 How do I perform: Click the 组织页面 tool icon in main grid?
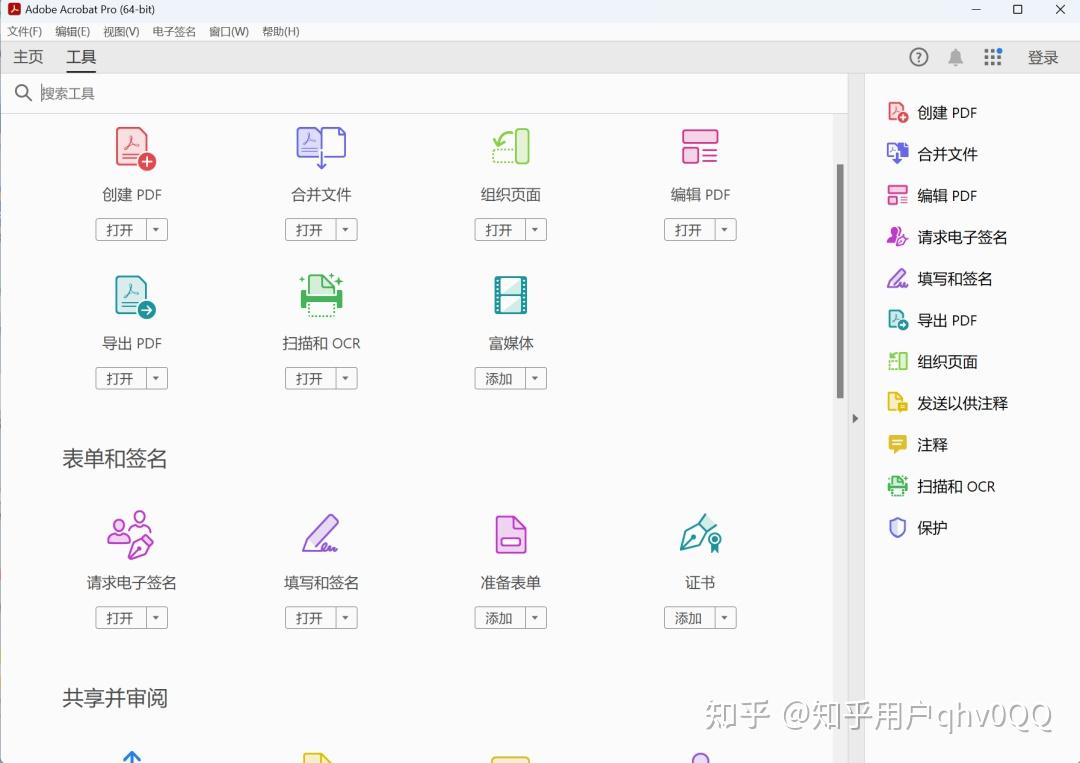tap(510, 147)
